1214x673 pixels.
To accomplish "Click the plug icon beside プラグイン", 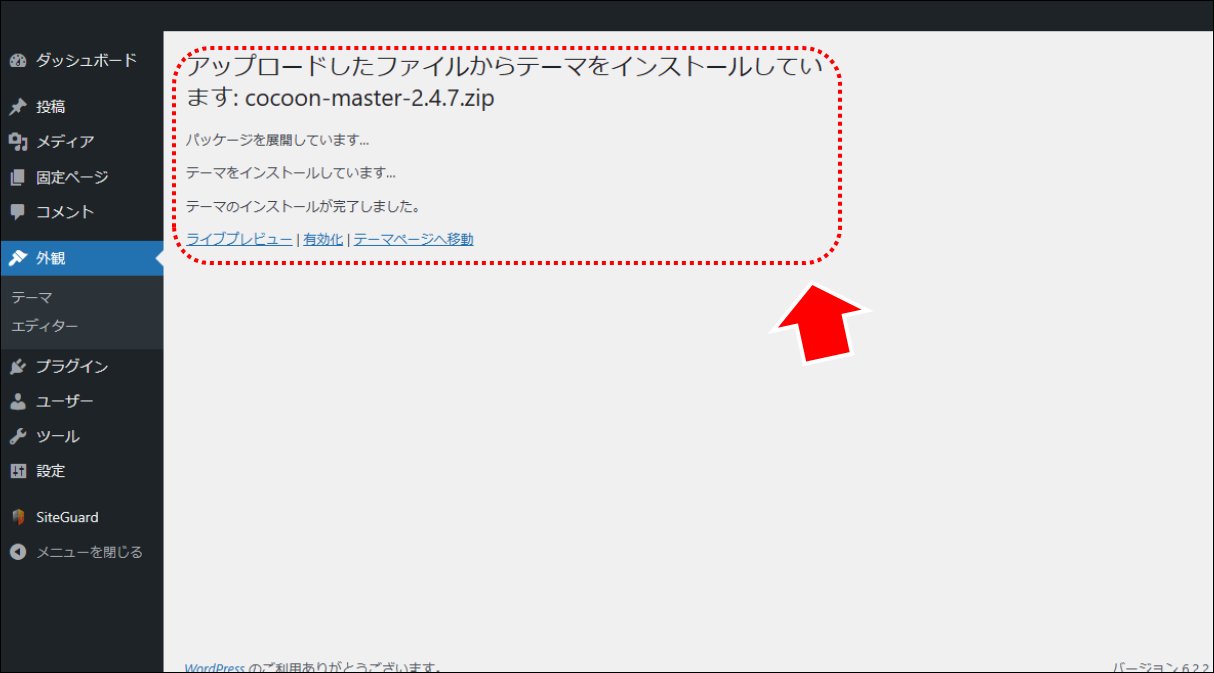I will pyautogui.click(x=17, y=367).
